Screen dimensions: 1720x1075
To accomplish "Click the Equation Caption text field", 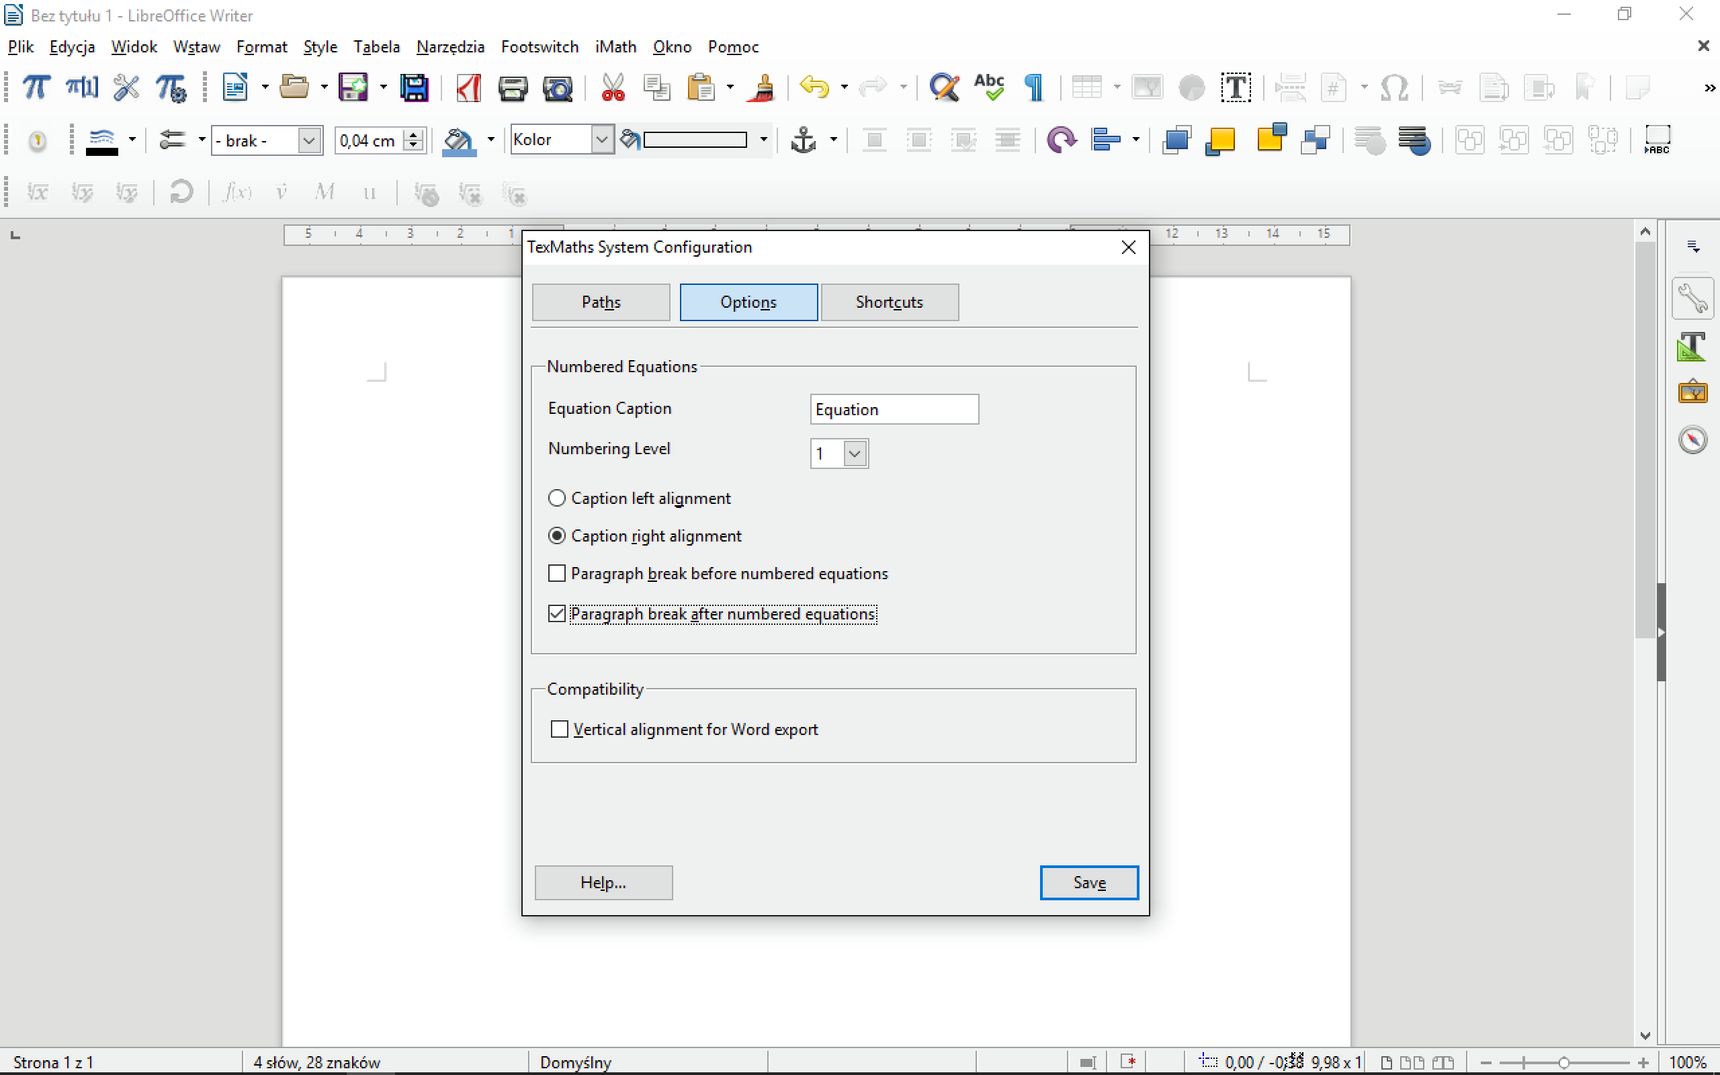I will coord(894,410).
